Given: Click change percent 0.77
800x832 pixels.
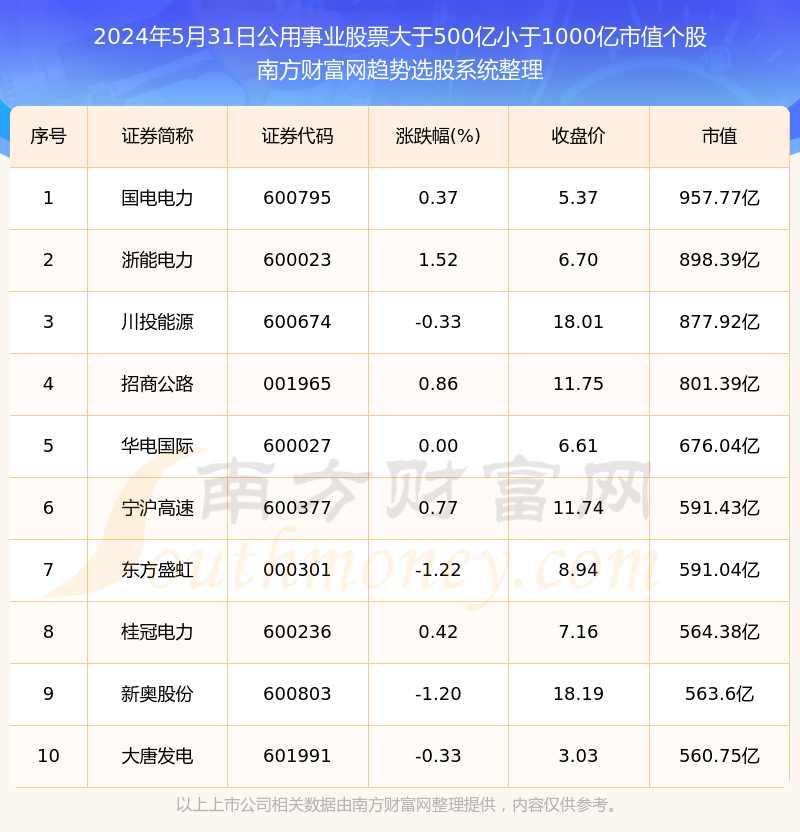Looking at the screenshot, I should tap(438, 508).
